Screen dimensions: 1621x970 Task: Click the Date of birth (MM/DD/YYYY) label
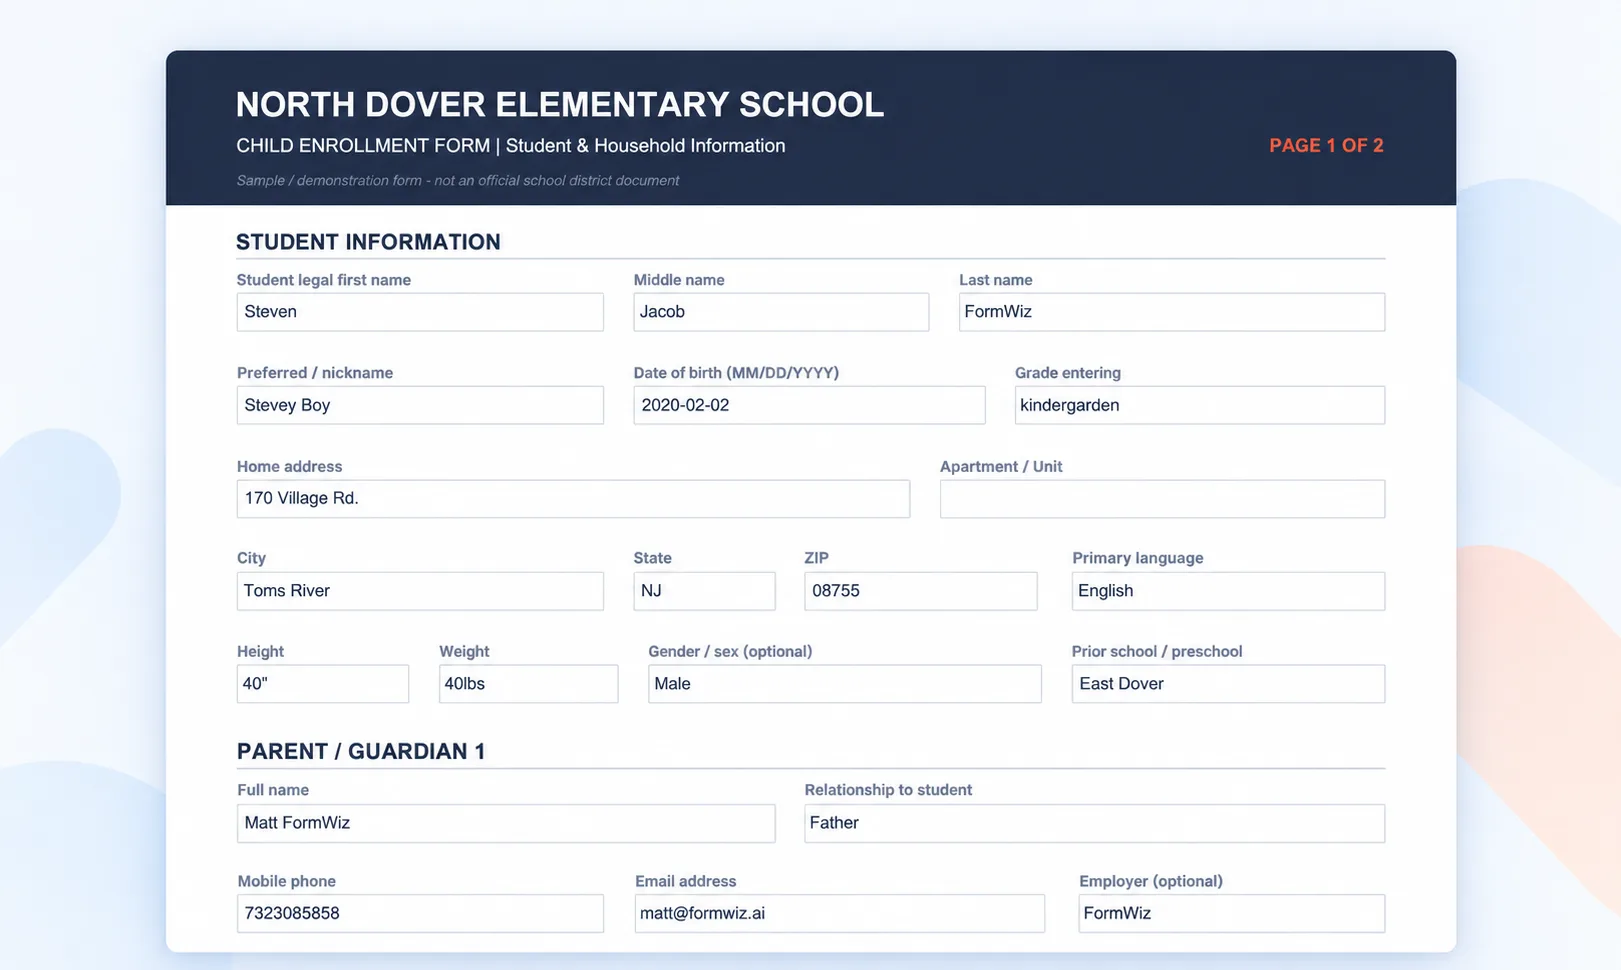click(x=736, y=373)
